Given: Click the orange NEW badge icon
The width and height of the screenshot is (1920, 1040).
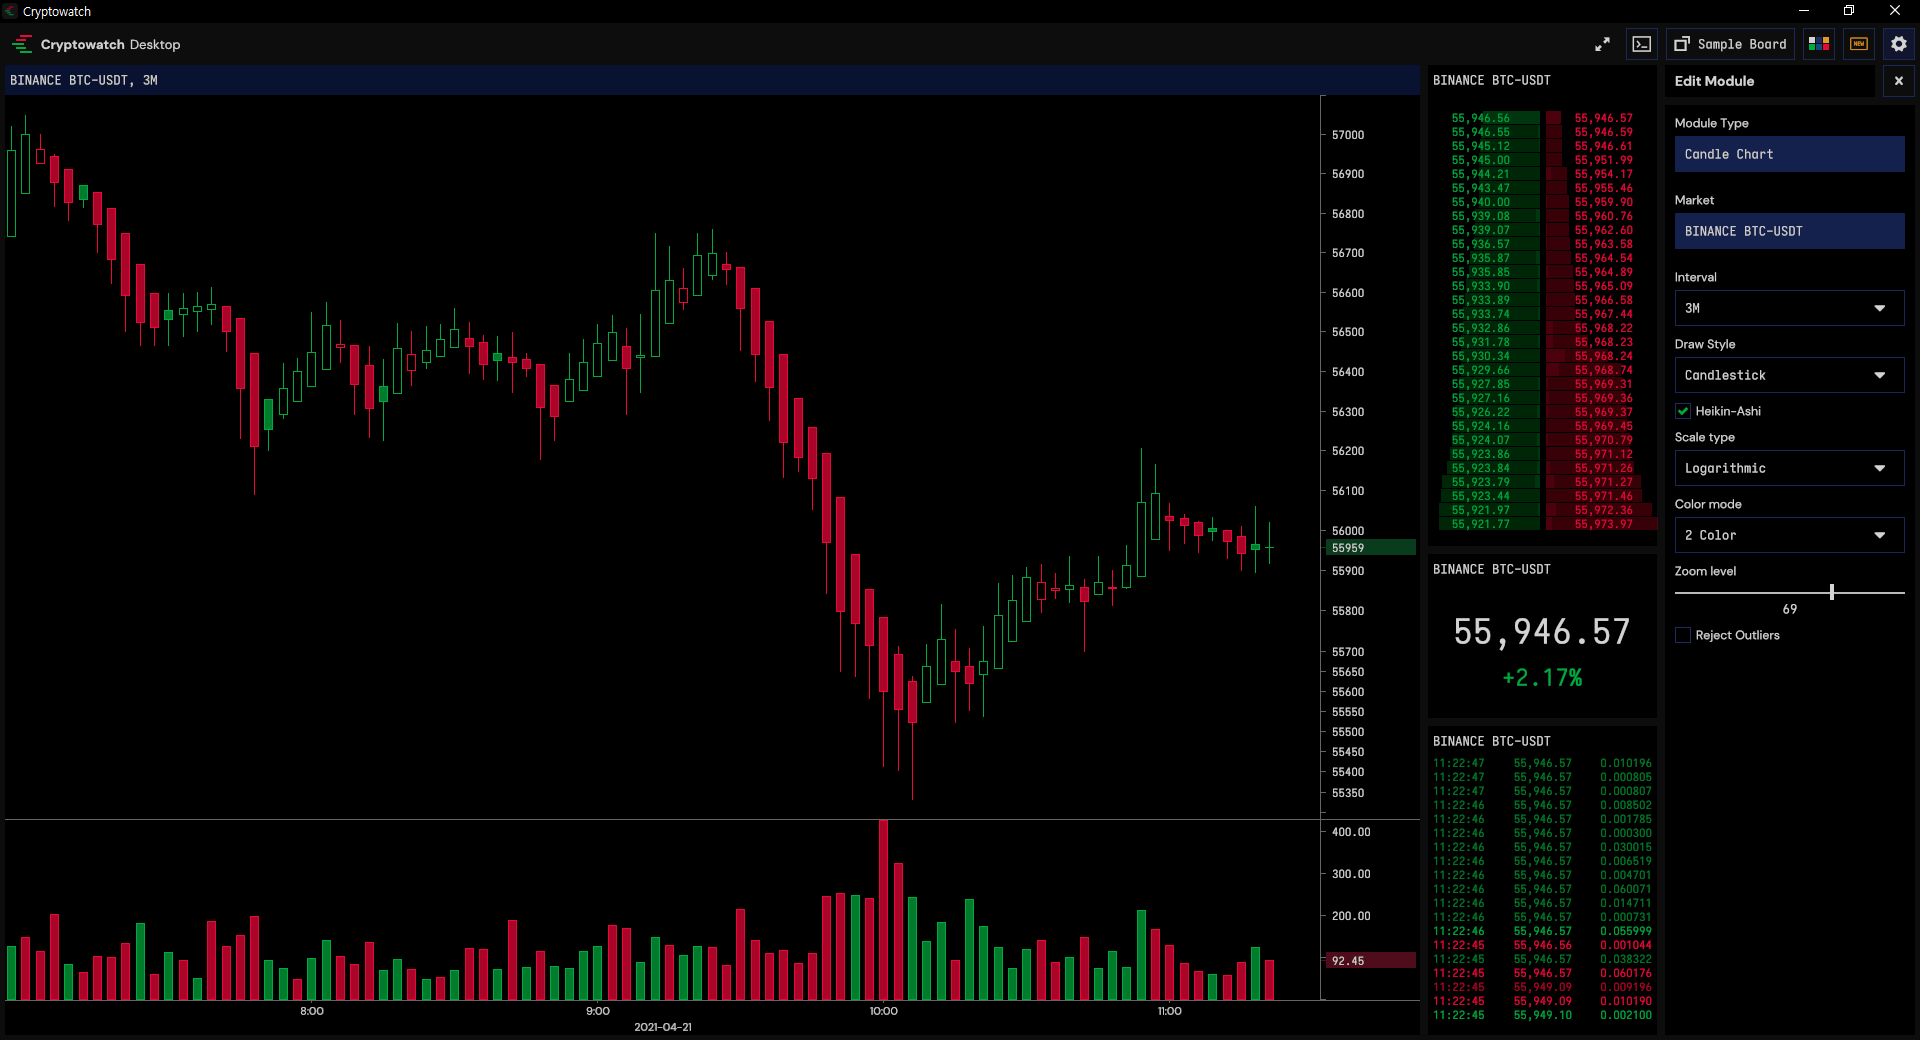Looking at the screenshot, I should [1859, 44].
